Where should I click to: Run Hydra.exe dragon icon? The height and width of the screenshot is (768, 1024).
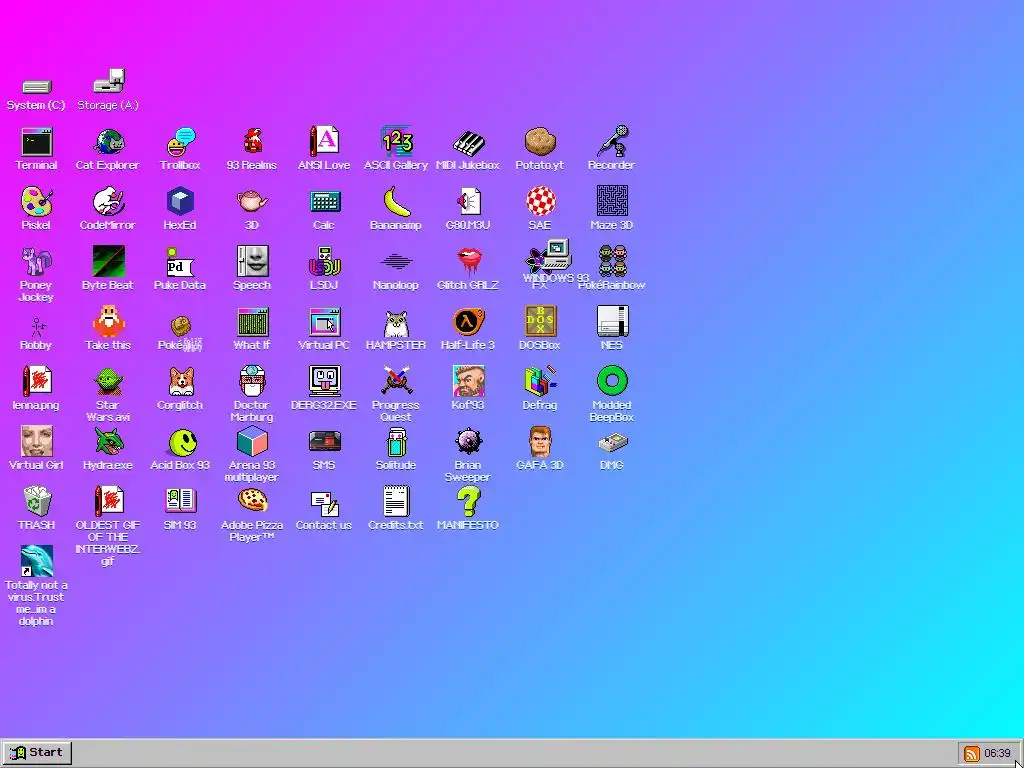108,442
